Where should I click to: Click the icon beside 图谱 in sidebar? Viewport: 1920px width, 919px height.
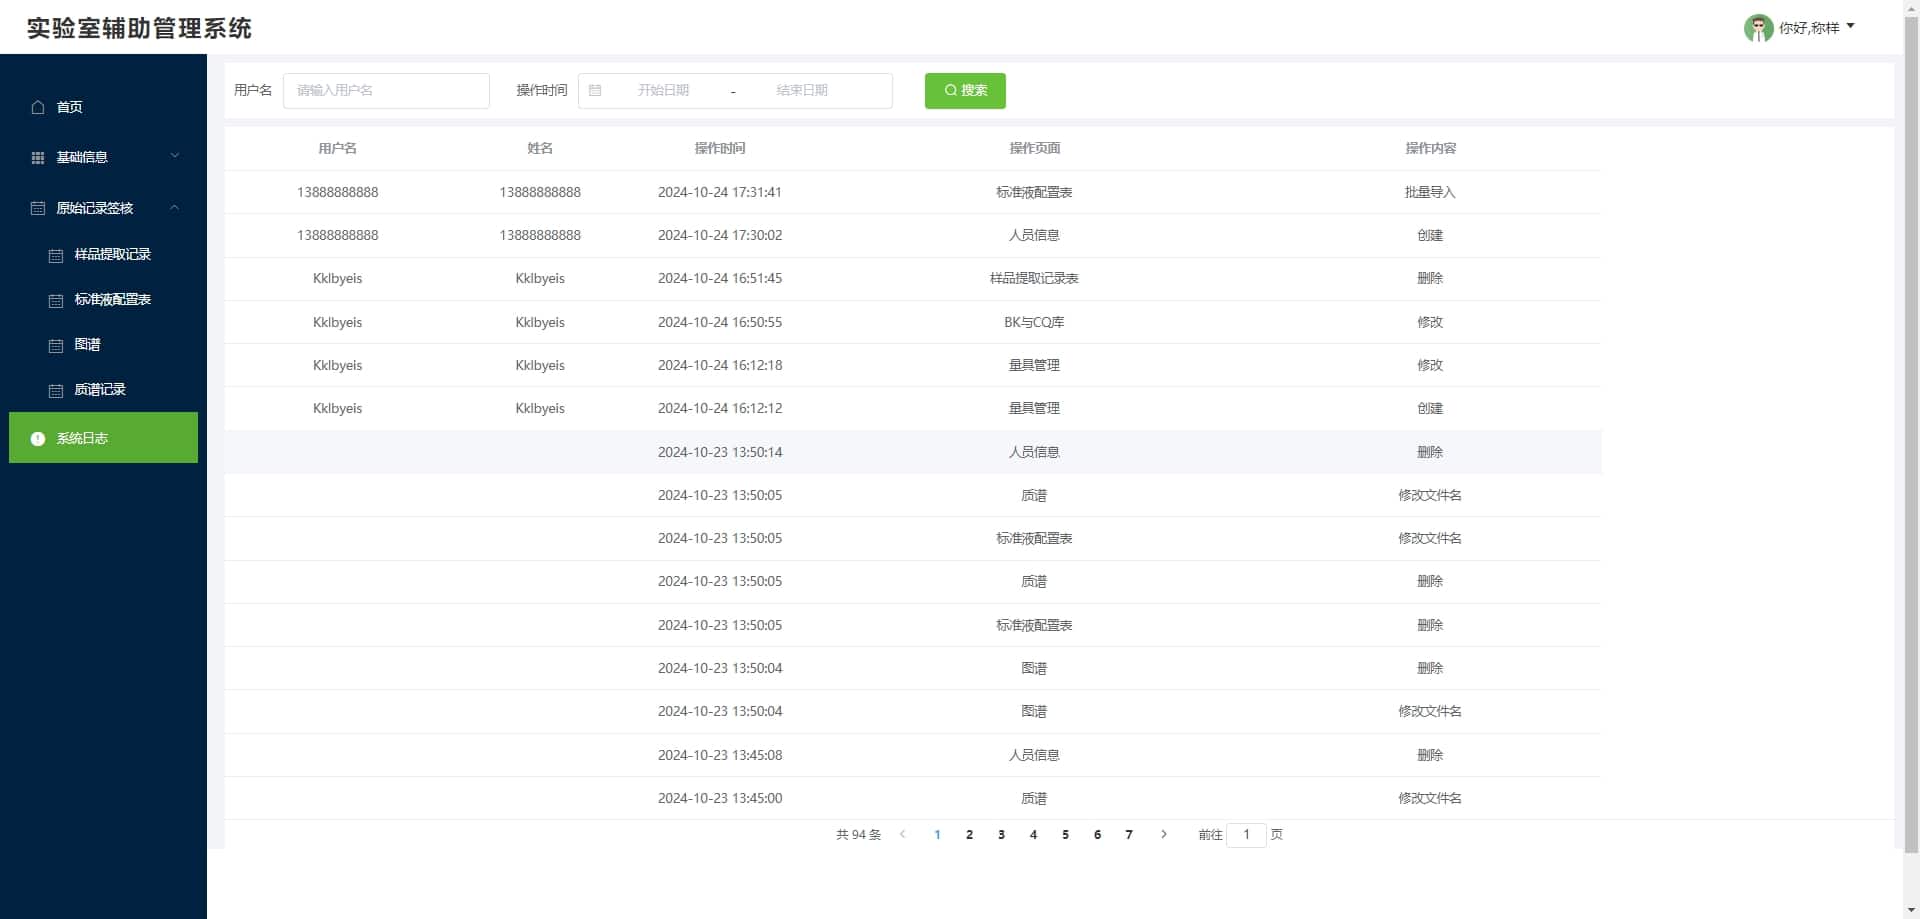[x=56, y=345]
